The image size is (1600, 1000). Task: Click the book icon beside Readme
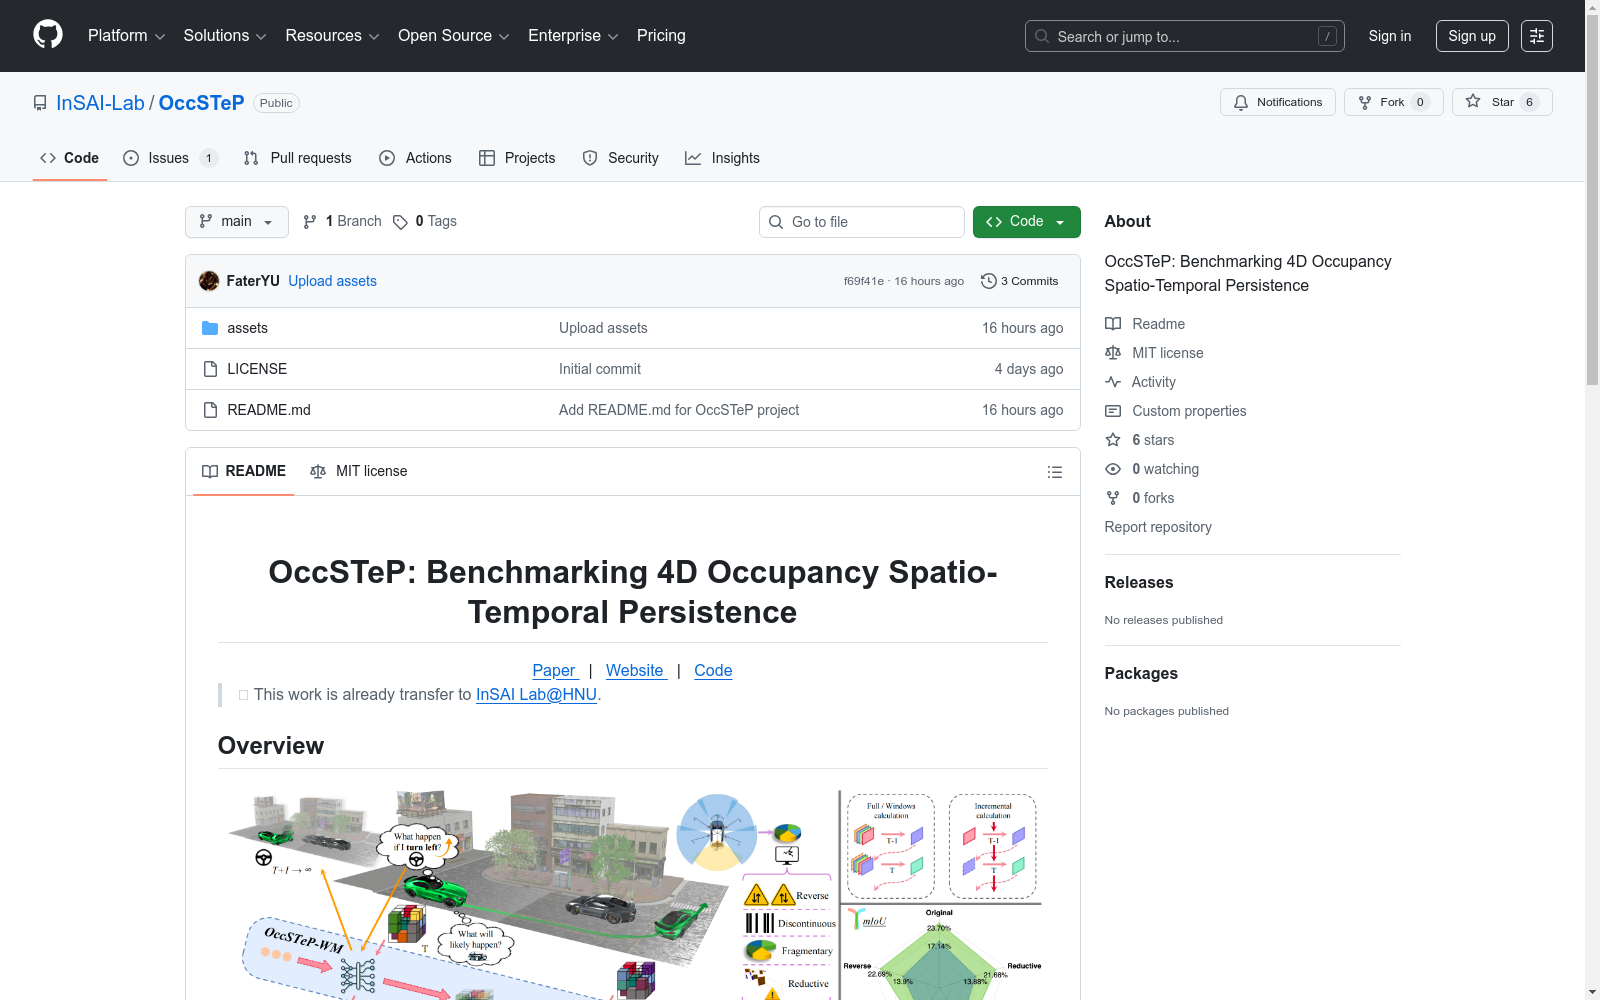tap(1113, 324)
